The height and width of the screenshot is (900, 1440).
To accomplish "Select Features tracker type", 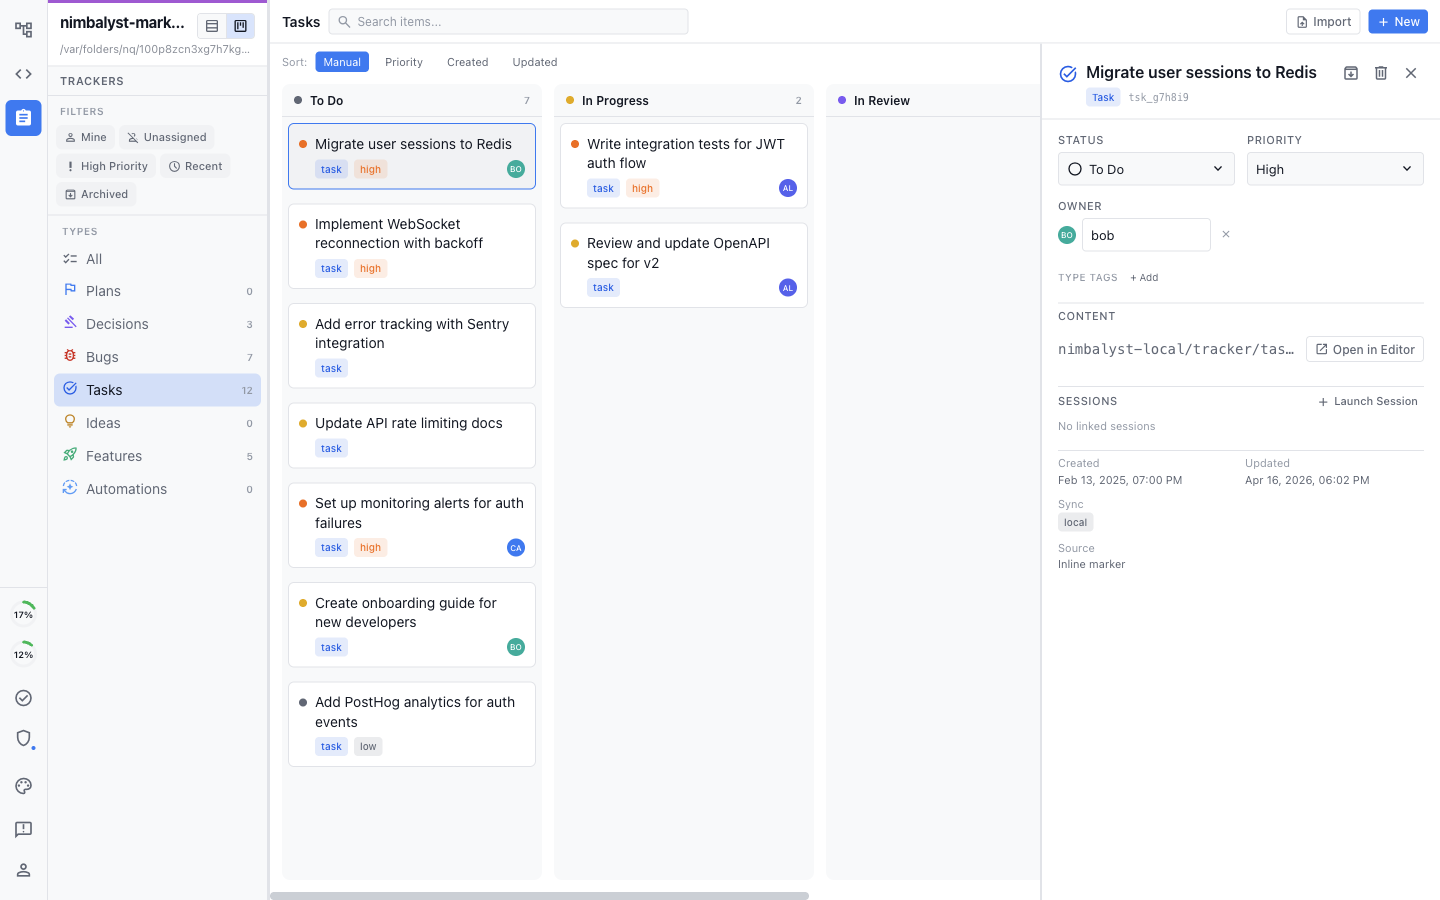I will pyautogui.click(x=157, y=456).
